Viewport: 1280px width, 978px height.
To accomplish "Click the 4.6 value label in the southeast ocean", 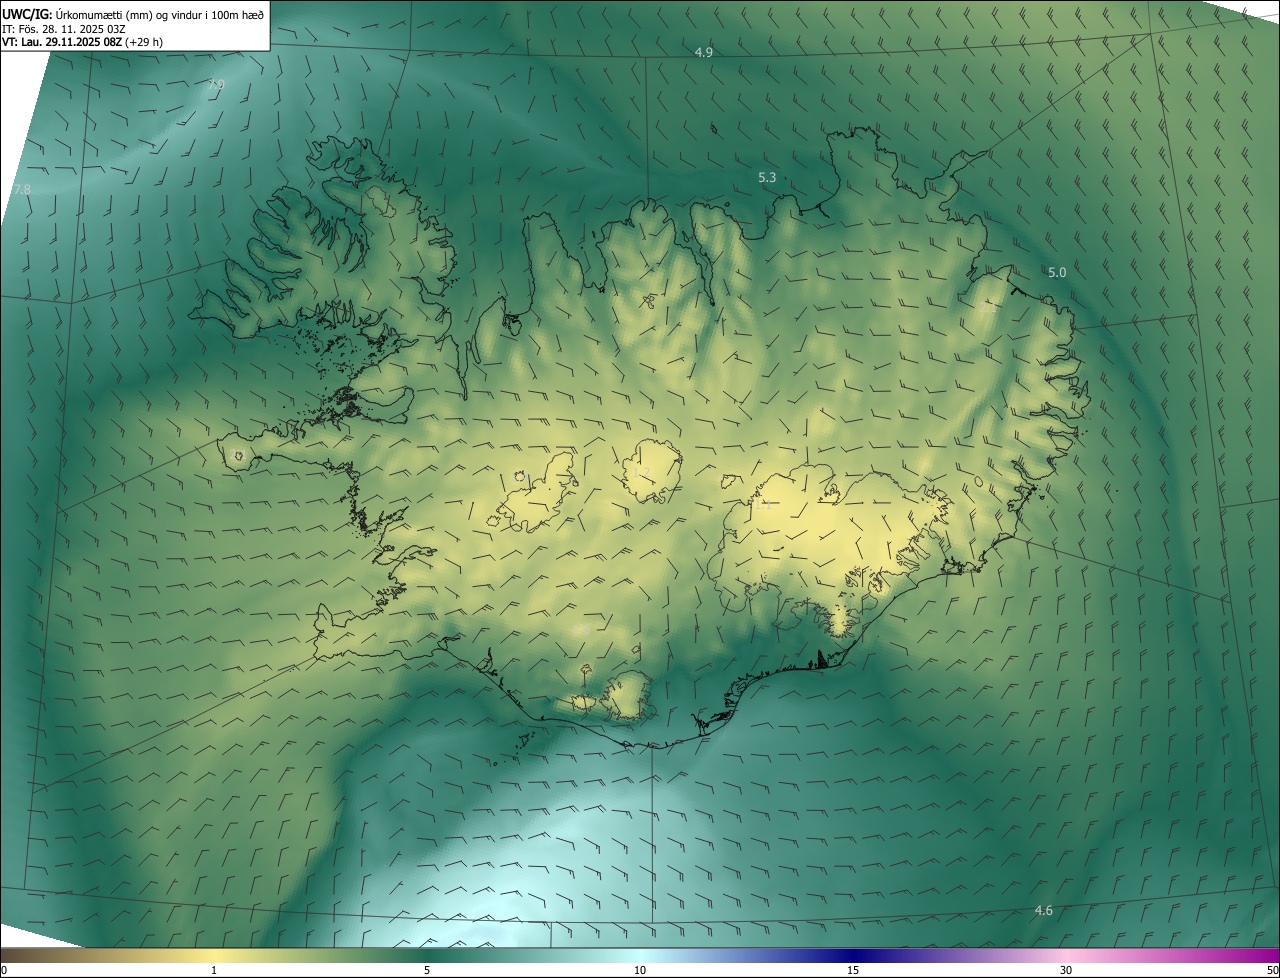I will coord(1043,910).
